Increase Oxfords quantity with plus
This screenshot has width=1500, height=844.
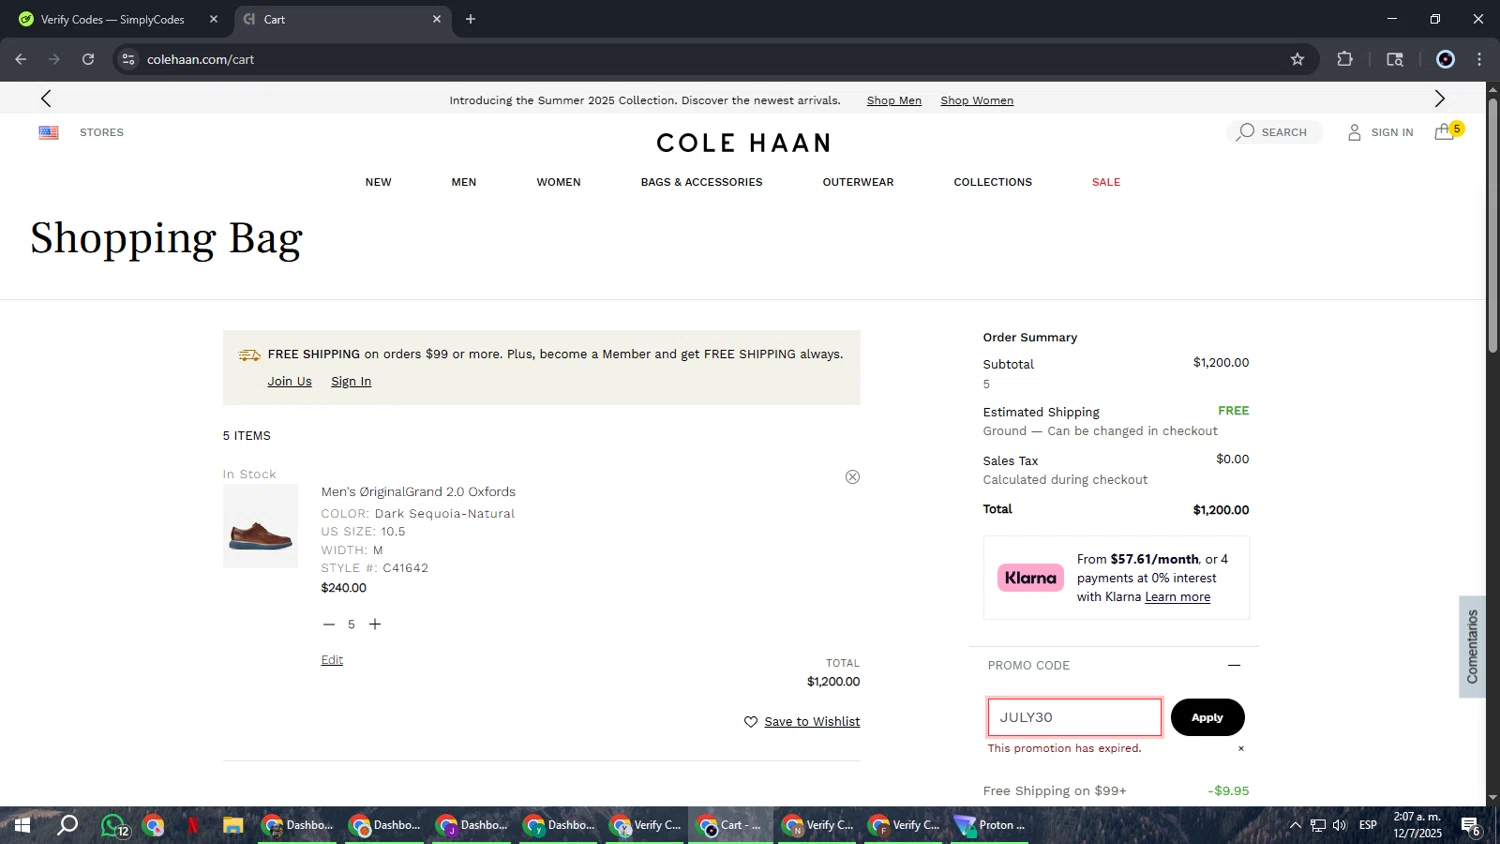(375, 624)
